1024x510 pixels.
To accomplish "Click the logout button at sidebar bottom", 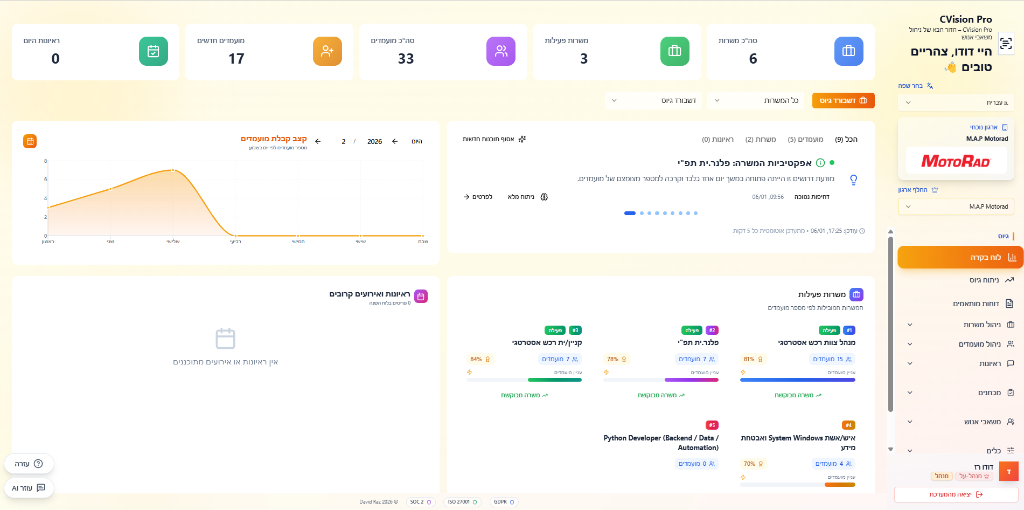I will 955,495.
